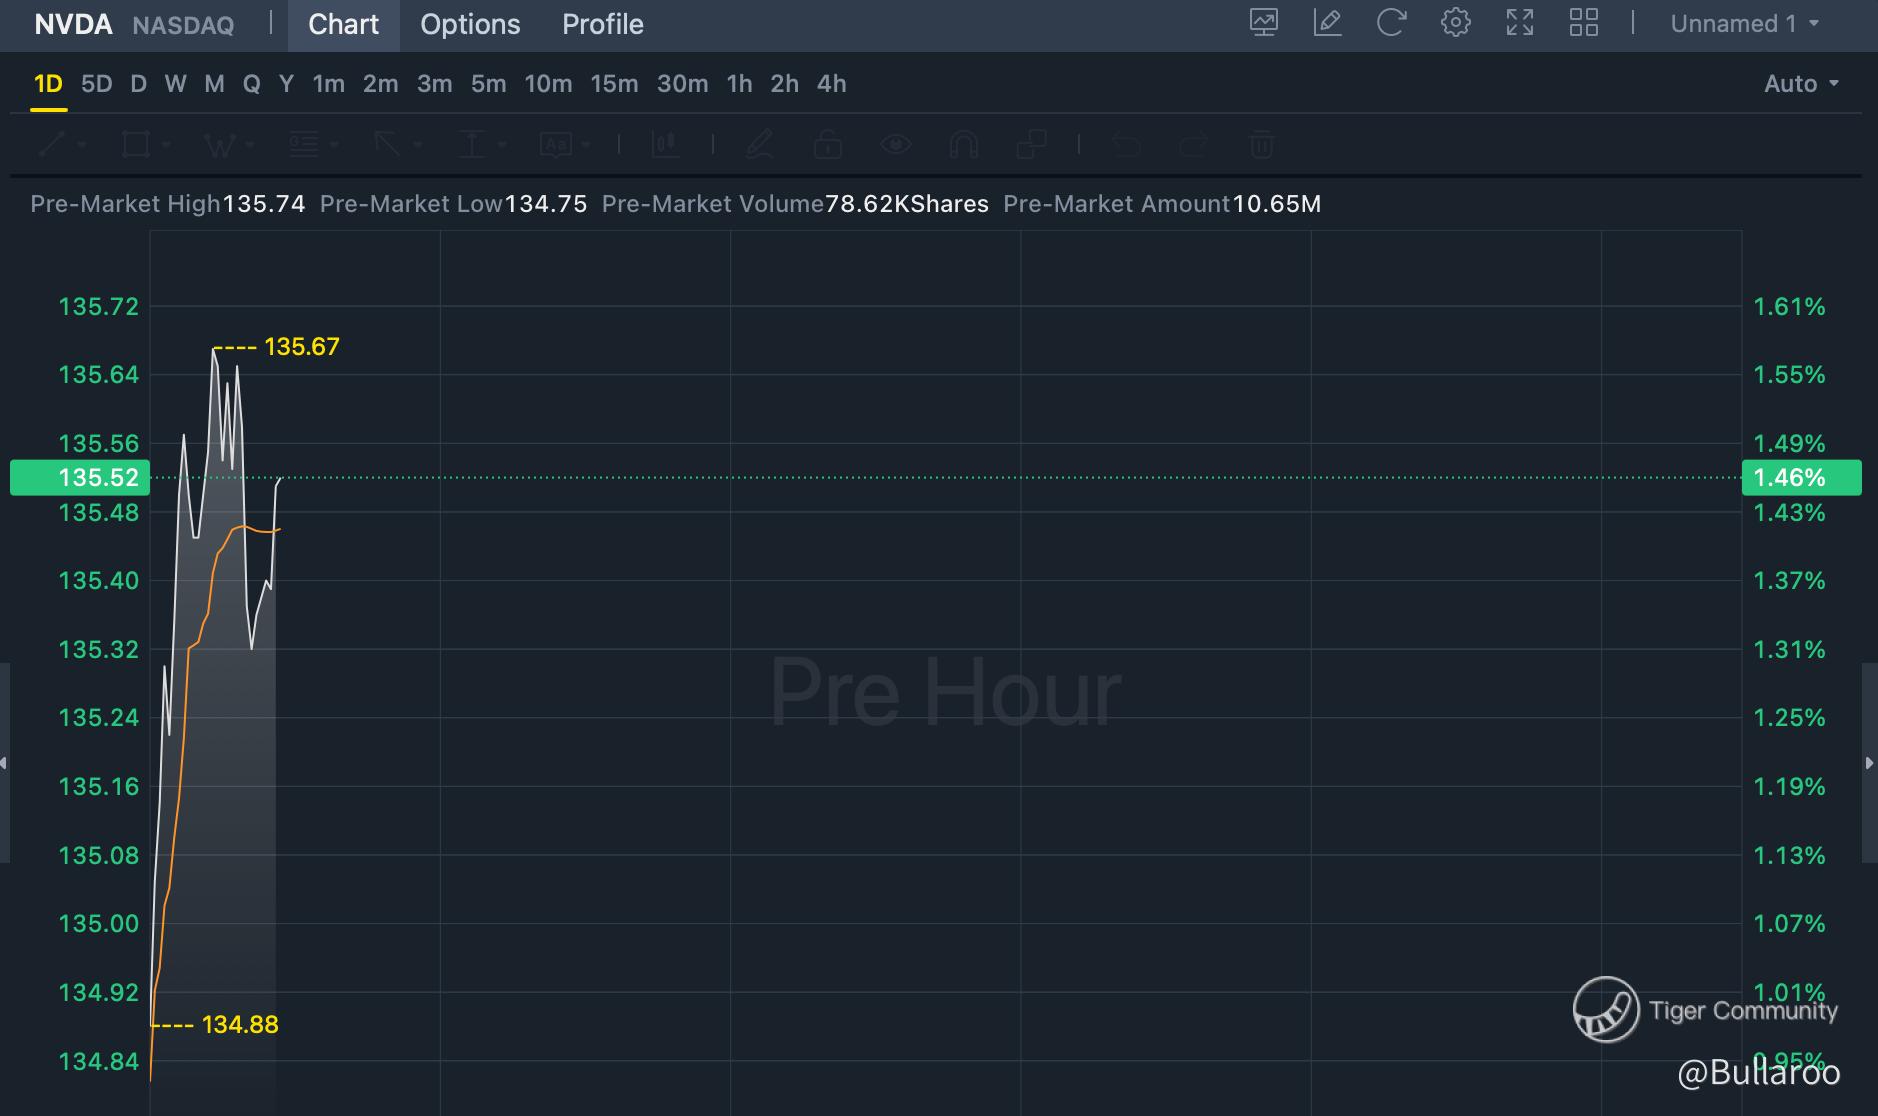Select the yearly Y timeframe
The width and height of the screenshot is (1878, 1116).
pyautogui.click(x=286, y=84)
